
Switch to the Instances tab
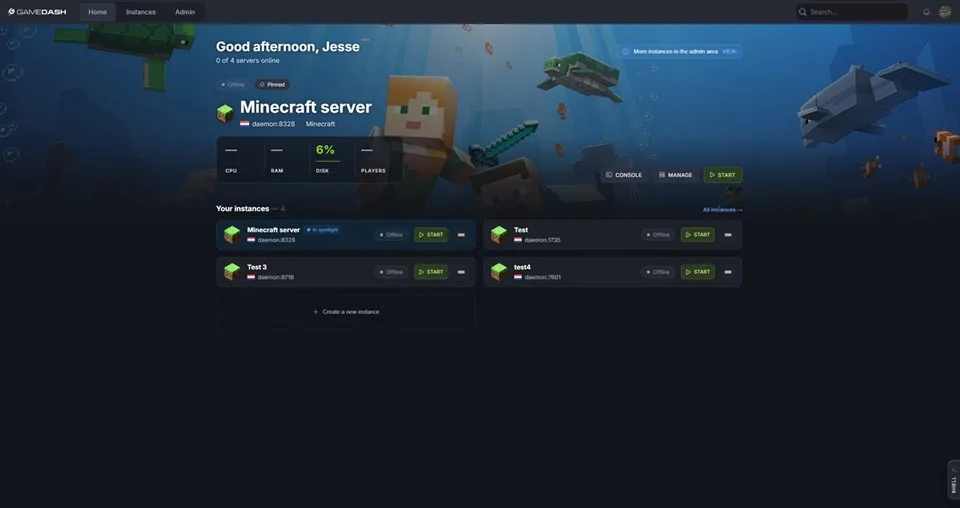point(141,12)
